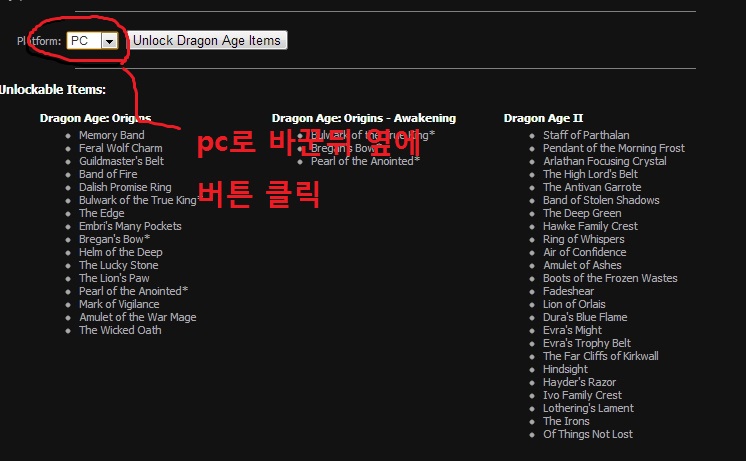Image resolution: width=746 pixels, height=461 pixels.
Task: Click the 'Dragon Age: Origins - Awakening' heading
Action: click(x=363, y=118)
